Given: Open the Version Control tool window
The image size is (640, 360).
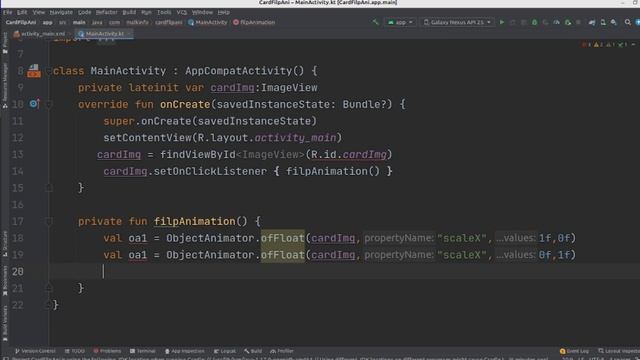Looking at the screenshot, I should click(35, 351).
